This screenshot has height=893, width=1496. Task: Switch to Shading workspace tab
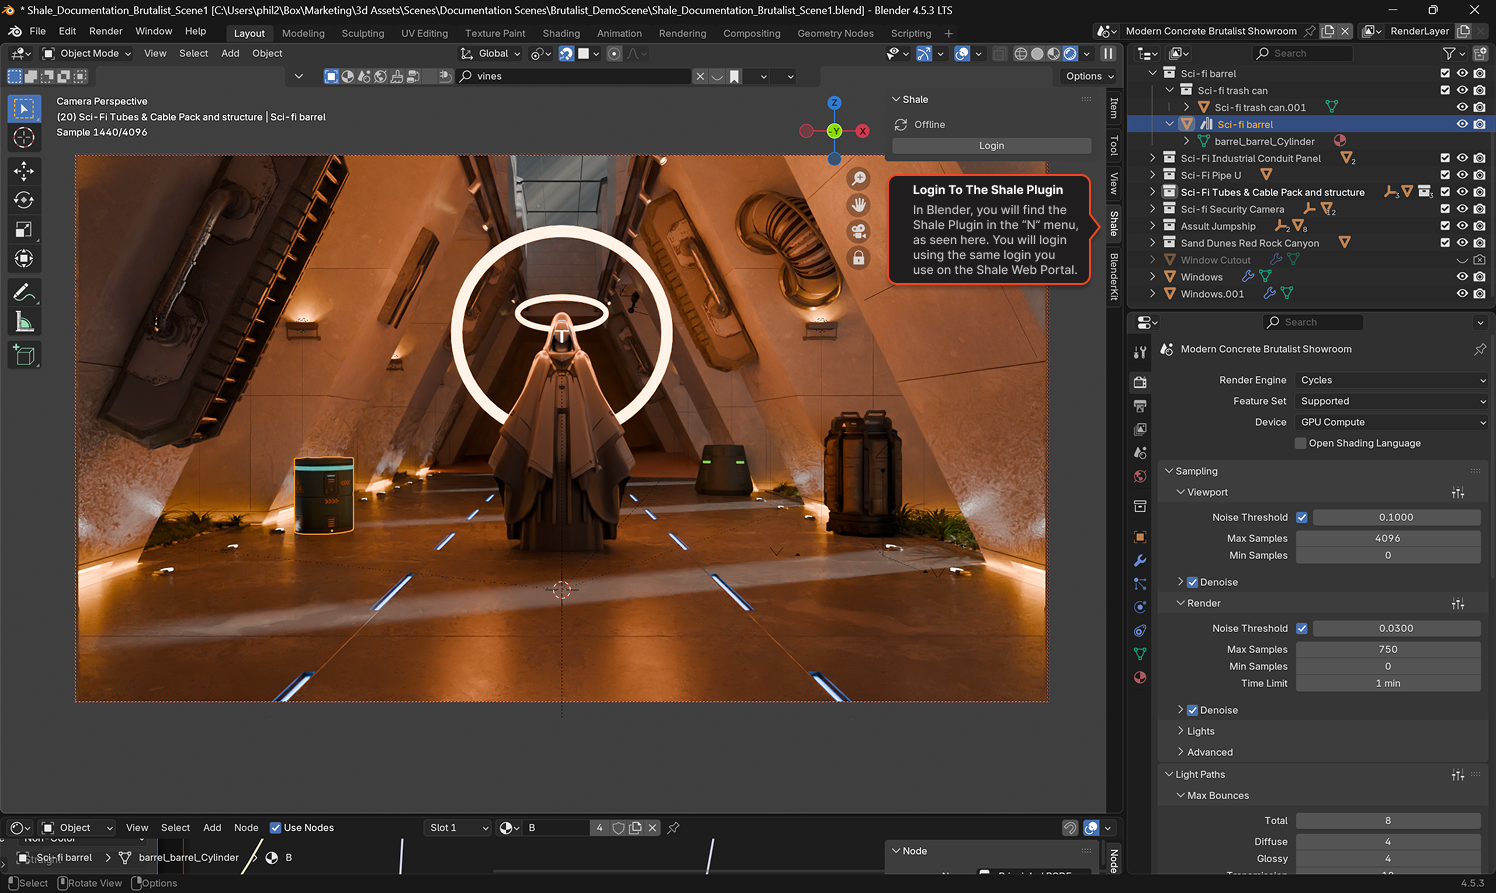(561, 33)
